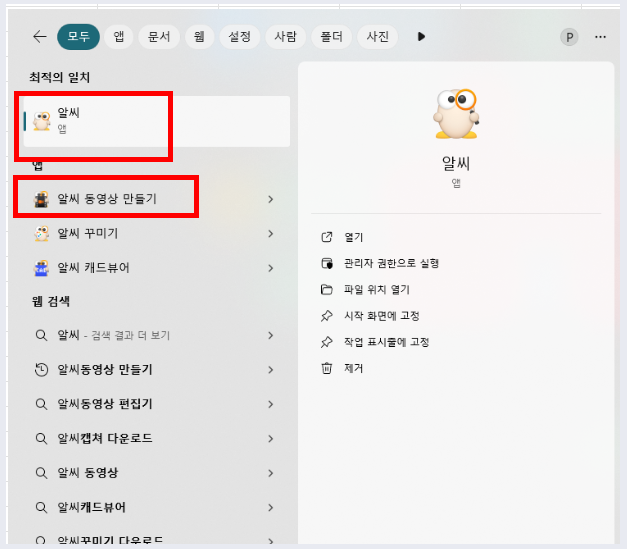Image resolution: width=627 pixels, height=549 pixels.
Task: Expand chevron for 알씨 동영상 web result
Action: pos(271,473)
